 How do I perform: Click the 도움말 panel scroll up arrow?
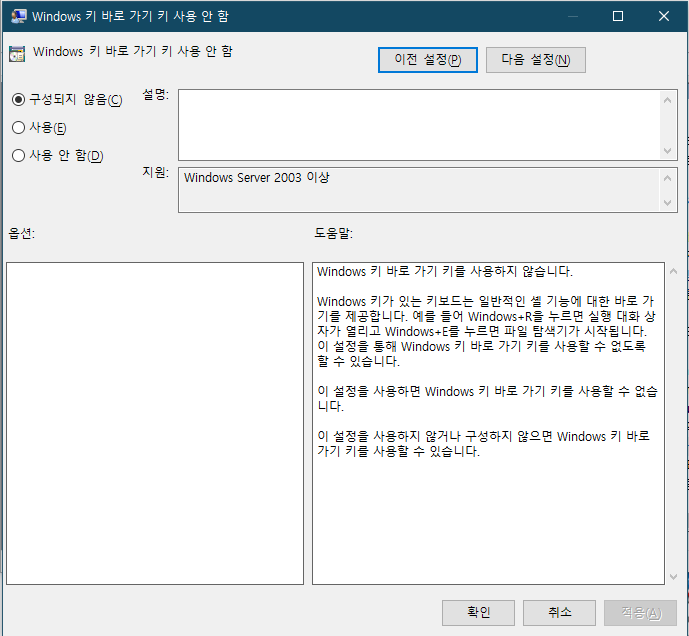(673, 272)
